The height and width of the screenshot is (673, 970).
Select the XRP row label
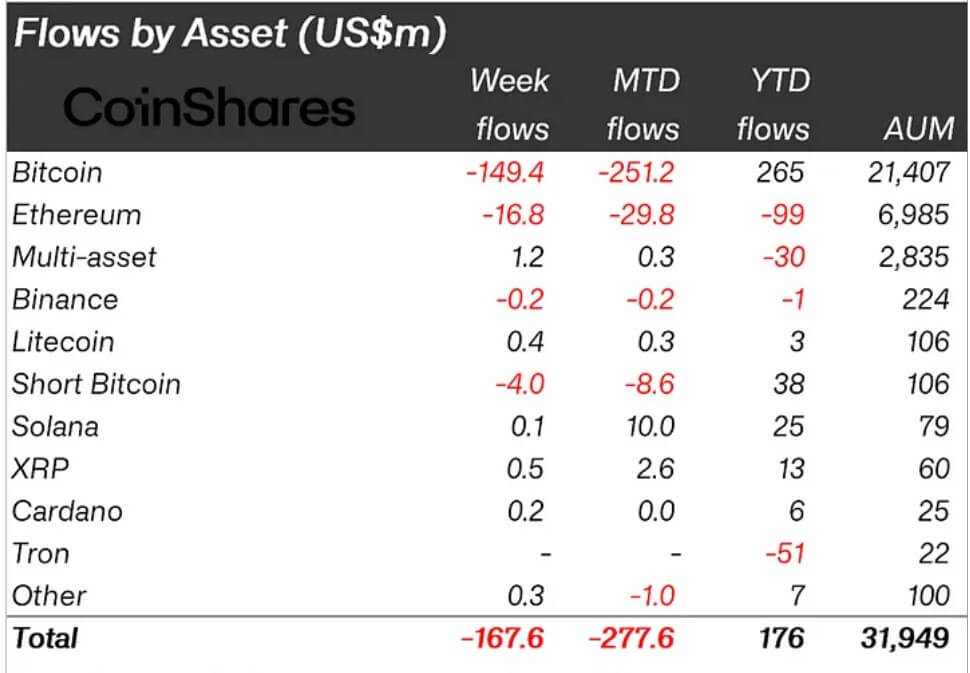click(41, 469)
